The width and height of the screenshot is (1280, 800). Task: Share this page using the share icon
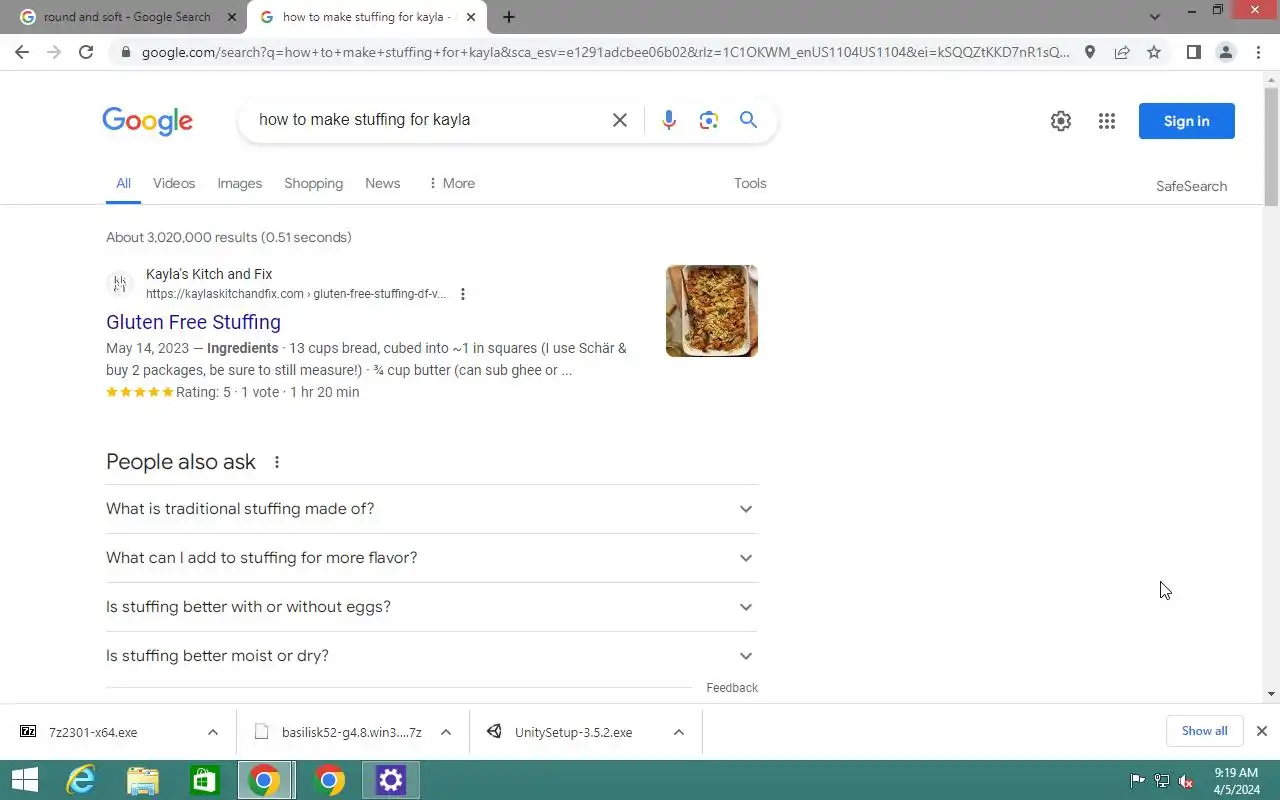pos(1122,52)
